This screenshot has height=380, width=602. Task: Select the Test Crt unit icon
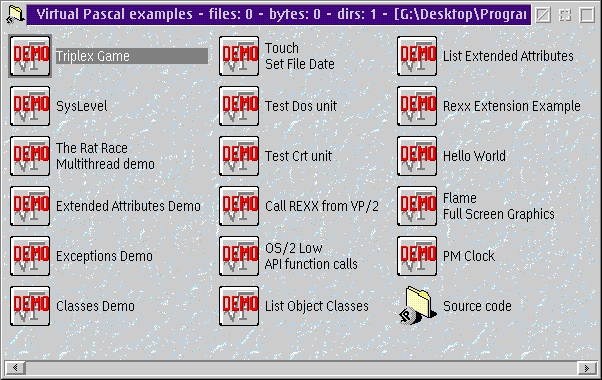[239, 156]
